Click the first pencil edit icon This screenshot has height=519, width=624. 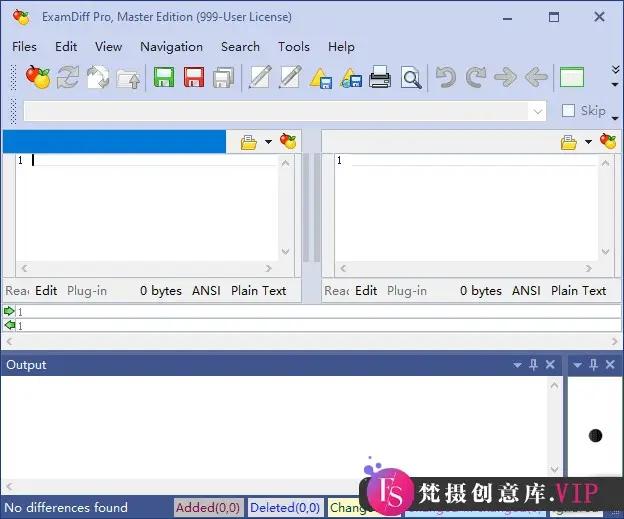pos(260,77)
